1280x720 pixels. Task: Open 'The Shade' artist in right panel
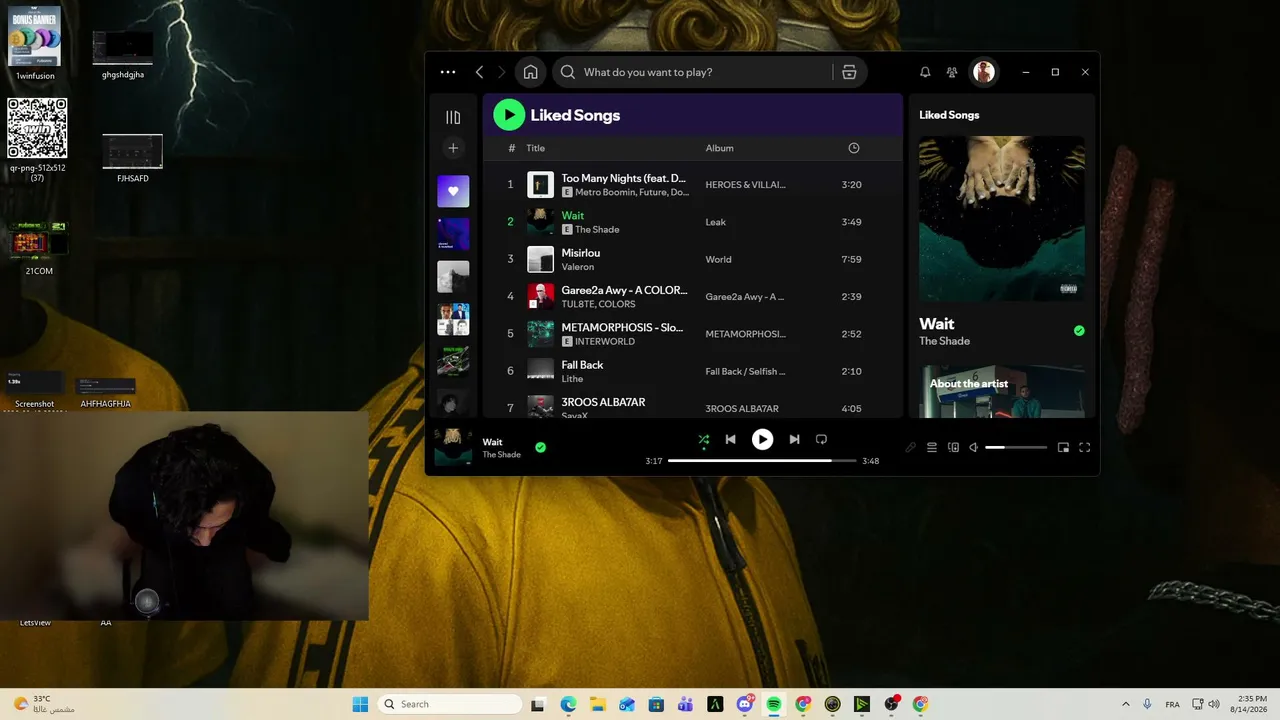(x=945, y=341)
